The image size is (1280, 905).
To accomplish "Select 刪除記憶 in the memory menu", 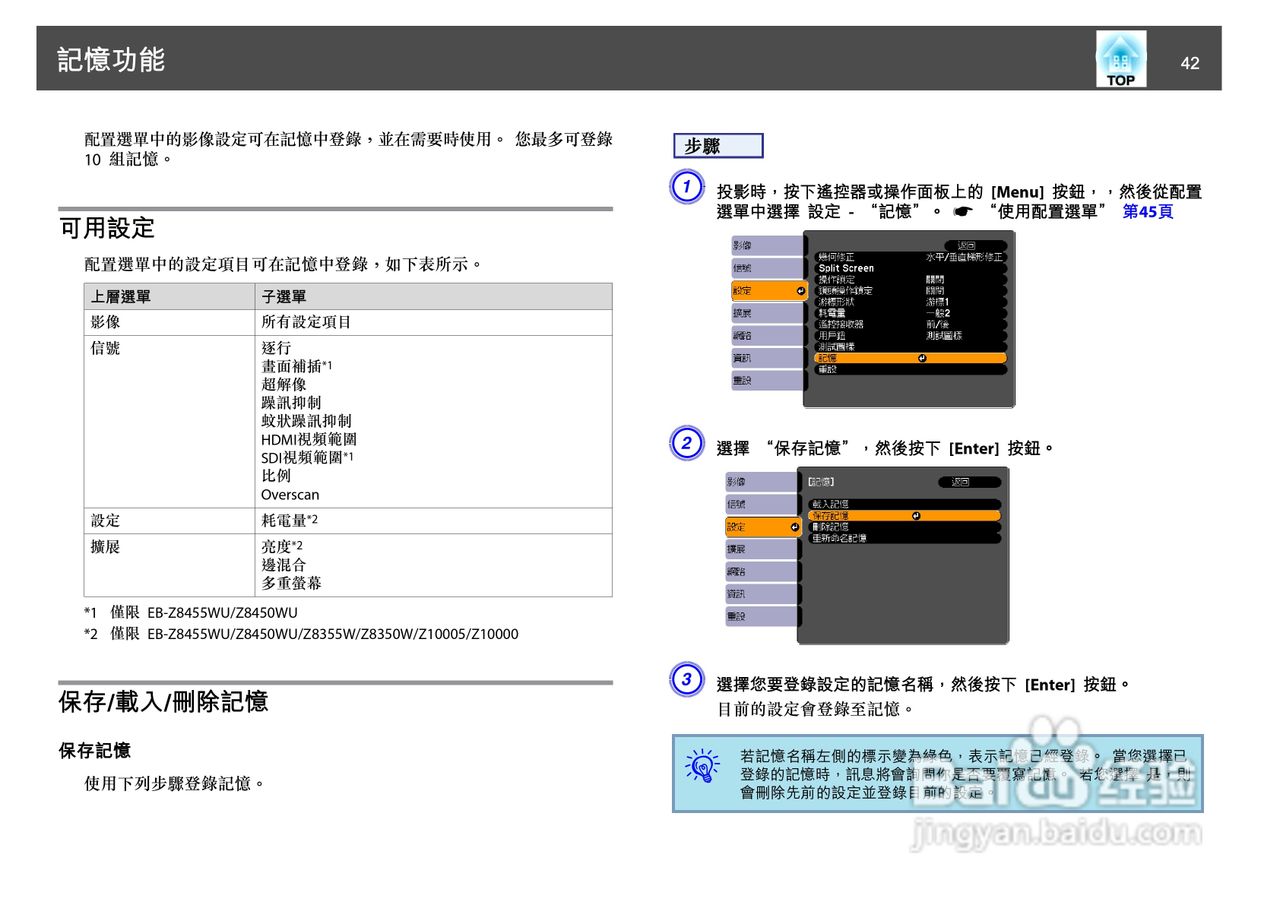I will (x=831, y=527).
